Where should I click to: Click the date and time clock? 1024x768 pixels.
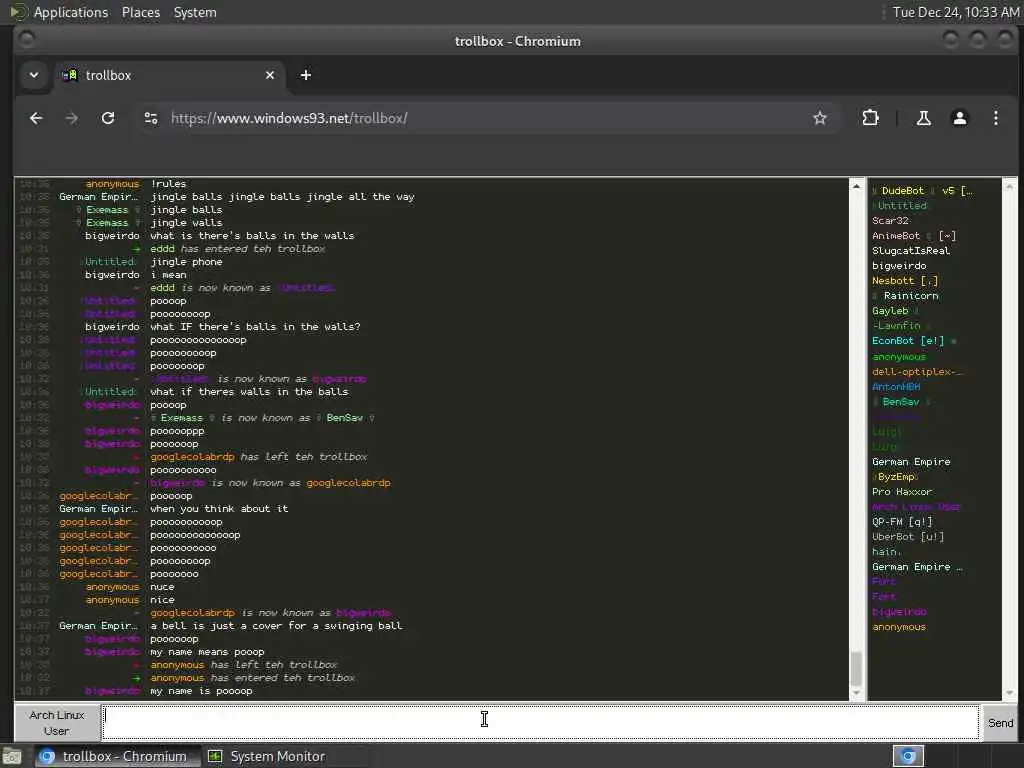click(x=955, y=12)
